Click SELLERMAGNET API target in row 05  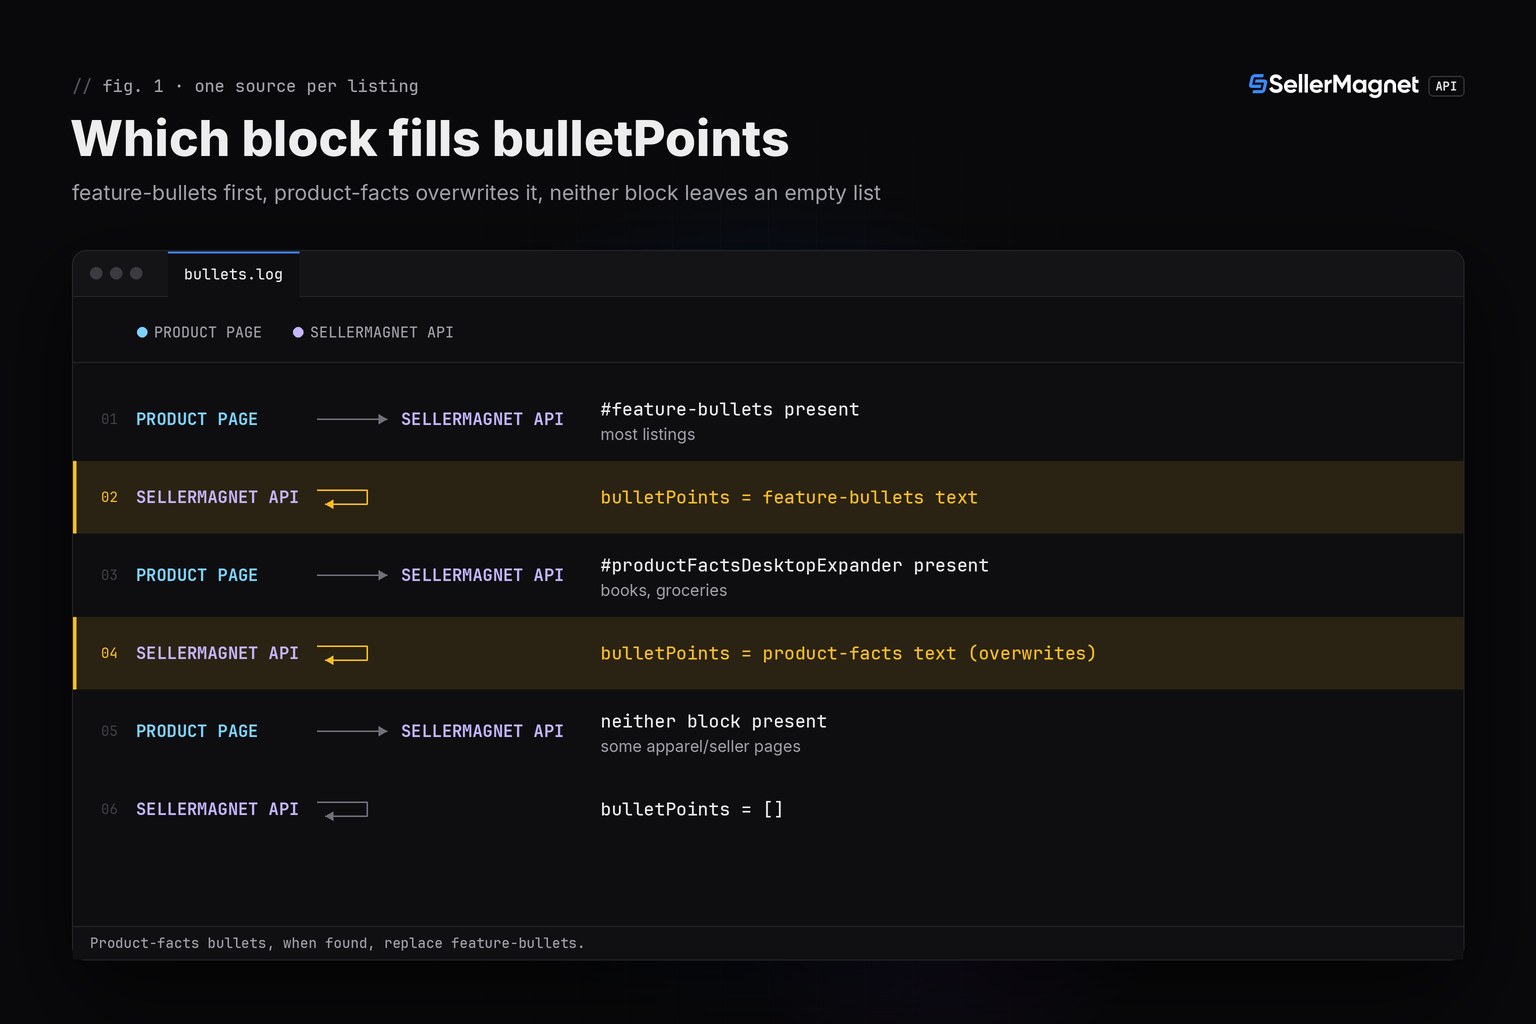click(482, 731)
